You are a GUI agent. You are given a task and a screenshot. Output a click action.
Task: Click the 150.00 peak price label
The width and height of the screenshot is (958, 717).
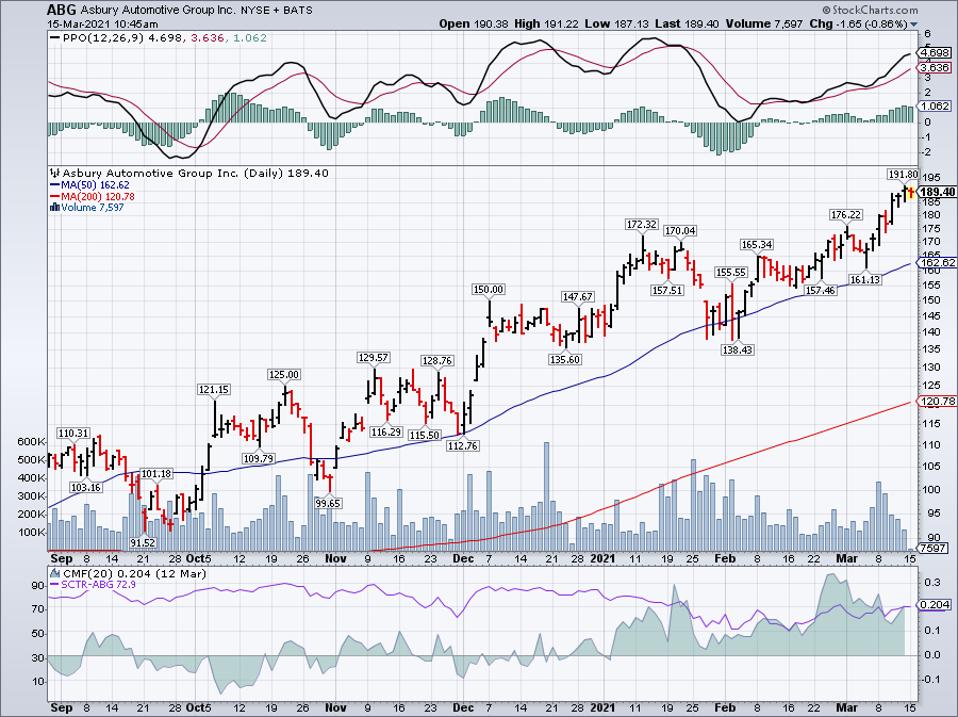coord(489,289)
